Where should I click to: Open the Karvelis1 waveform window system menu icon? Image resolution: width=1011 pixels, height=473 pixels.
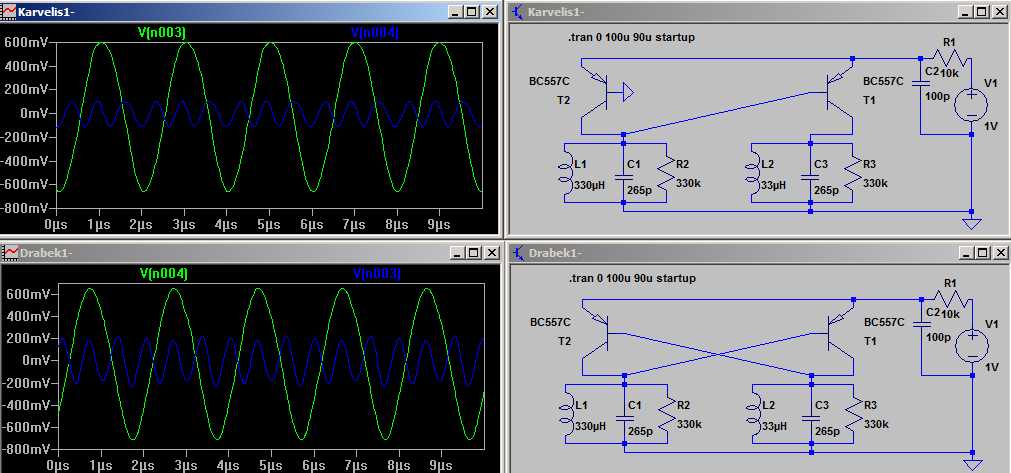(x=9, y=11)
